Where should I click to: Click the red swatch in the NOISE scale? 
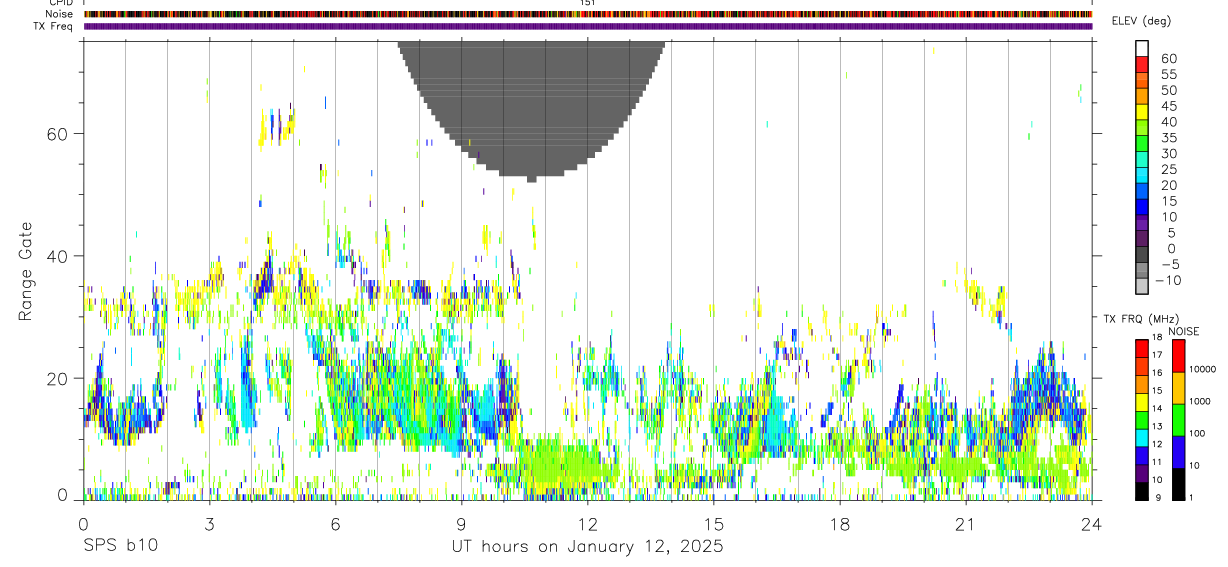1179,356
